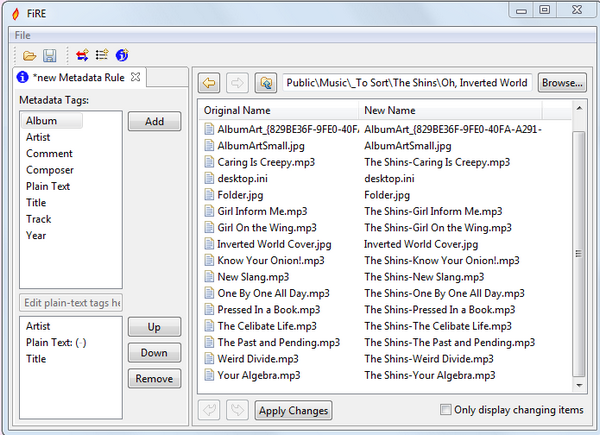600x435 pixels.
Task: Select Year in Metadata Tags list
Action: pos(36,235)
